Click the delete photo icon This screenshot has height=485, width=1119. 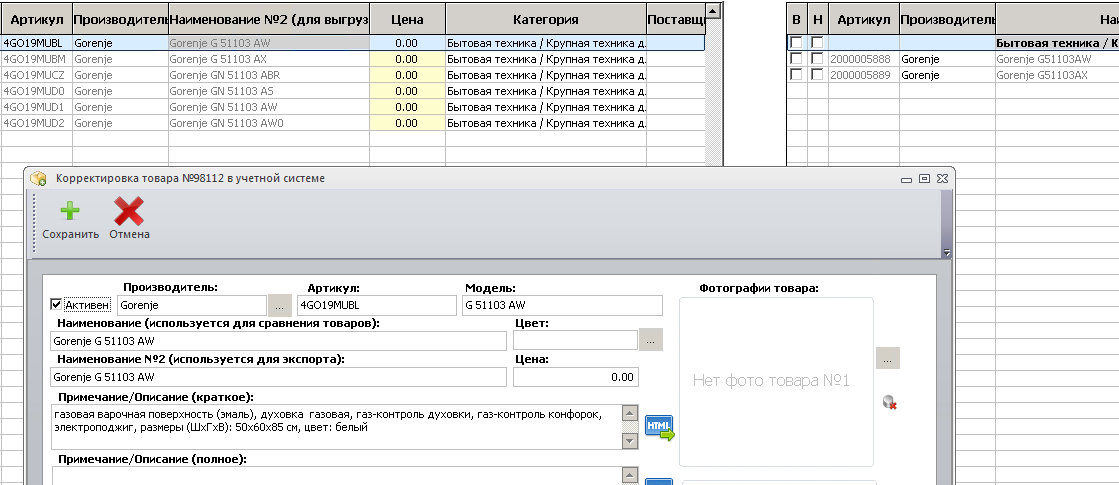889,403
